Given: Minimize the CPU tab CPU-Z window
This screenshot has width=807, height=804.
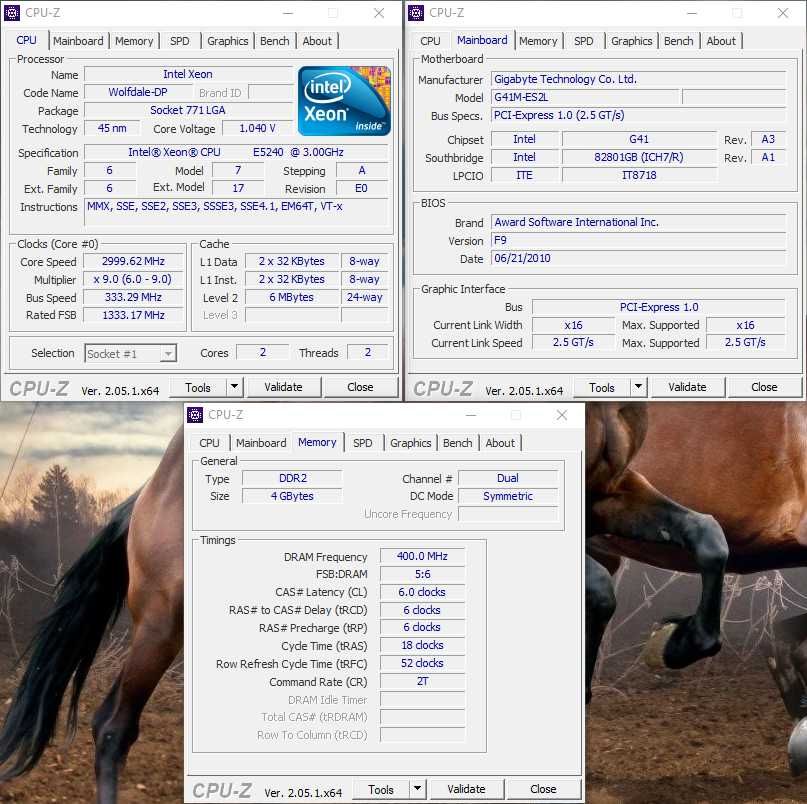Looking at the screenshot, I should click(x=288, y=13).
